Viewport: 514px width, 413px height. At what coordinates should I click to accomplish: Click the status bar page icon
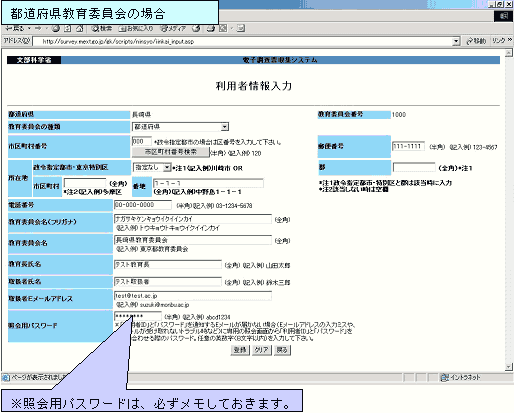point(6,378)
